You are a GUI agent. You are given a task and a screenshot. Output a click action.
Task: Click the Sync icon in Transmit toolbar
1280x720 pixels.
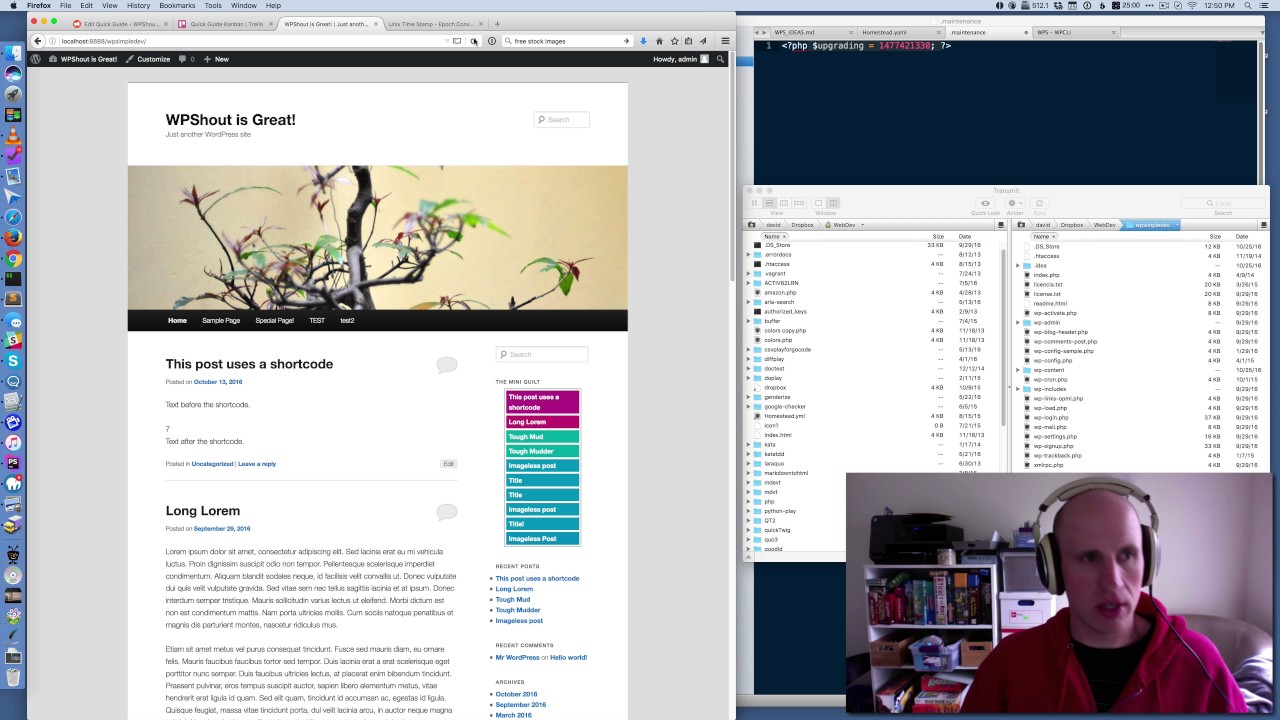click(1039, 203)
